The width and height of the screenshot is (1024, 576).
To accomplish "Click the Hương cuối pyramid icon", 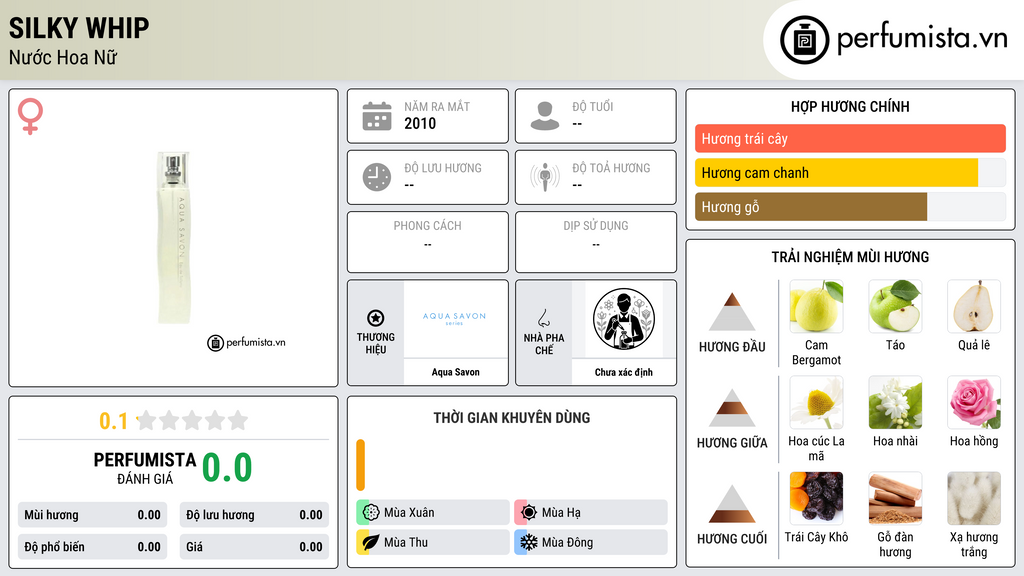I will pos(732,504).
